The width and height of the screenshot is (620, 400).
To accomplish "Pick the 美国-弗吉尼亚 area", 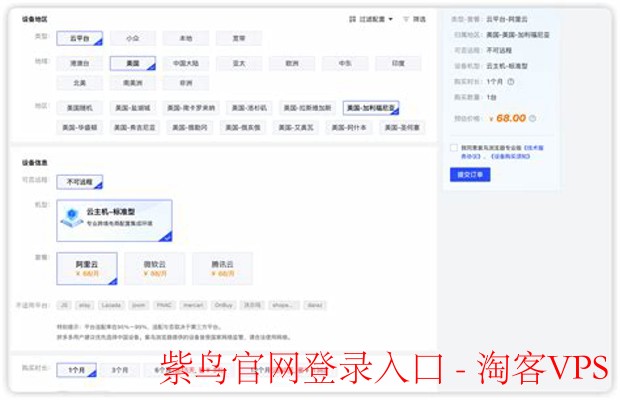I will (x=134, y=128).
